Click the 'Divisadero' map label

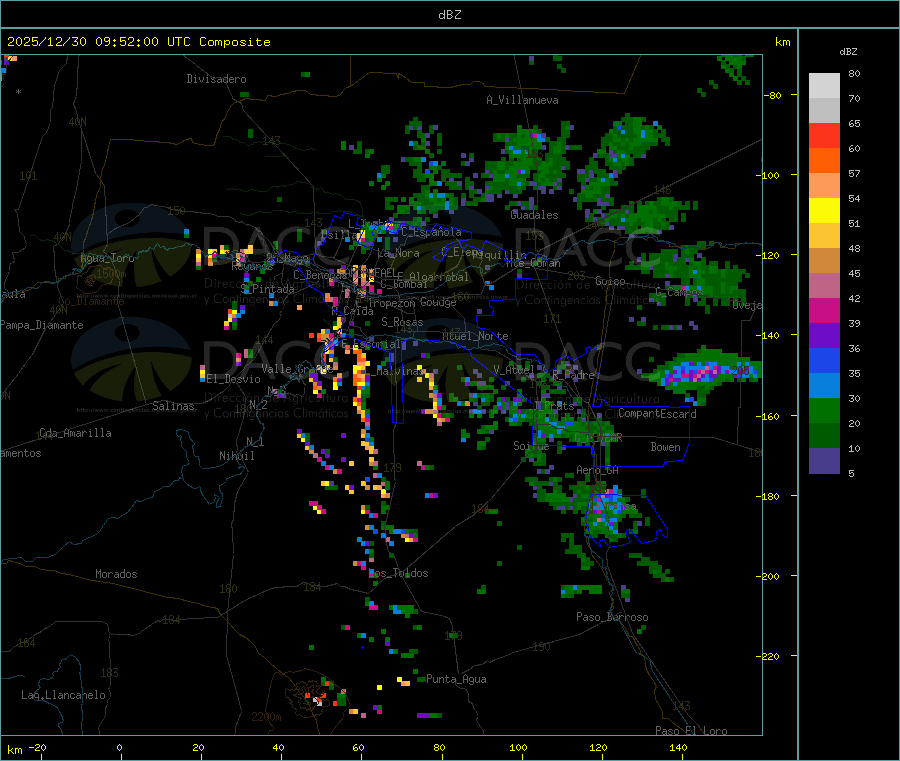[x=216, y=79]
